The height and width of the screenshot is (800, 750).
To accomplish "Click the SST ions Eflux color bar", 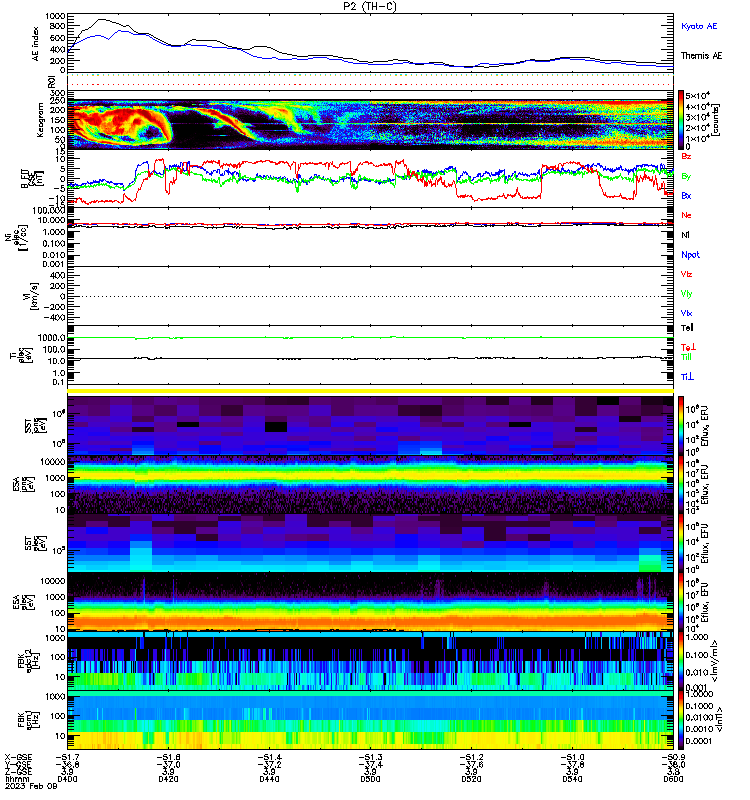I will [x=681, y=426].
